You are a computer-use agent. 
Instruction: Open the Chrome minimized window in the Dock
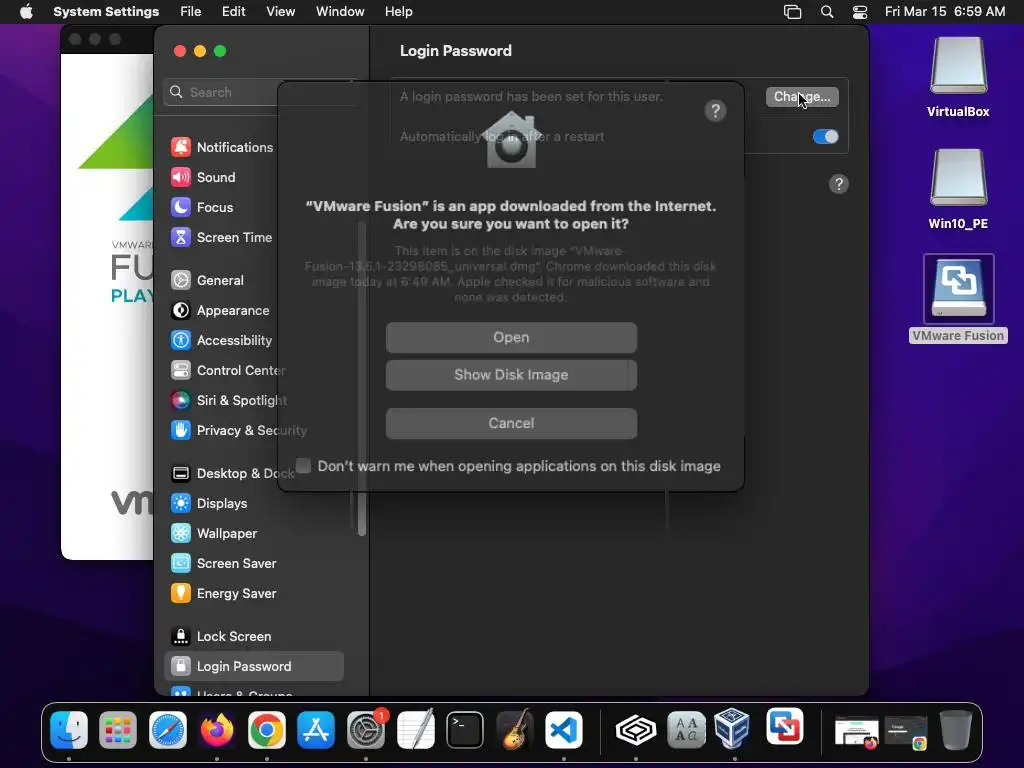pos(906,731)
